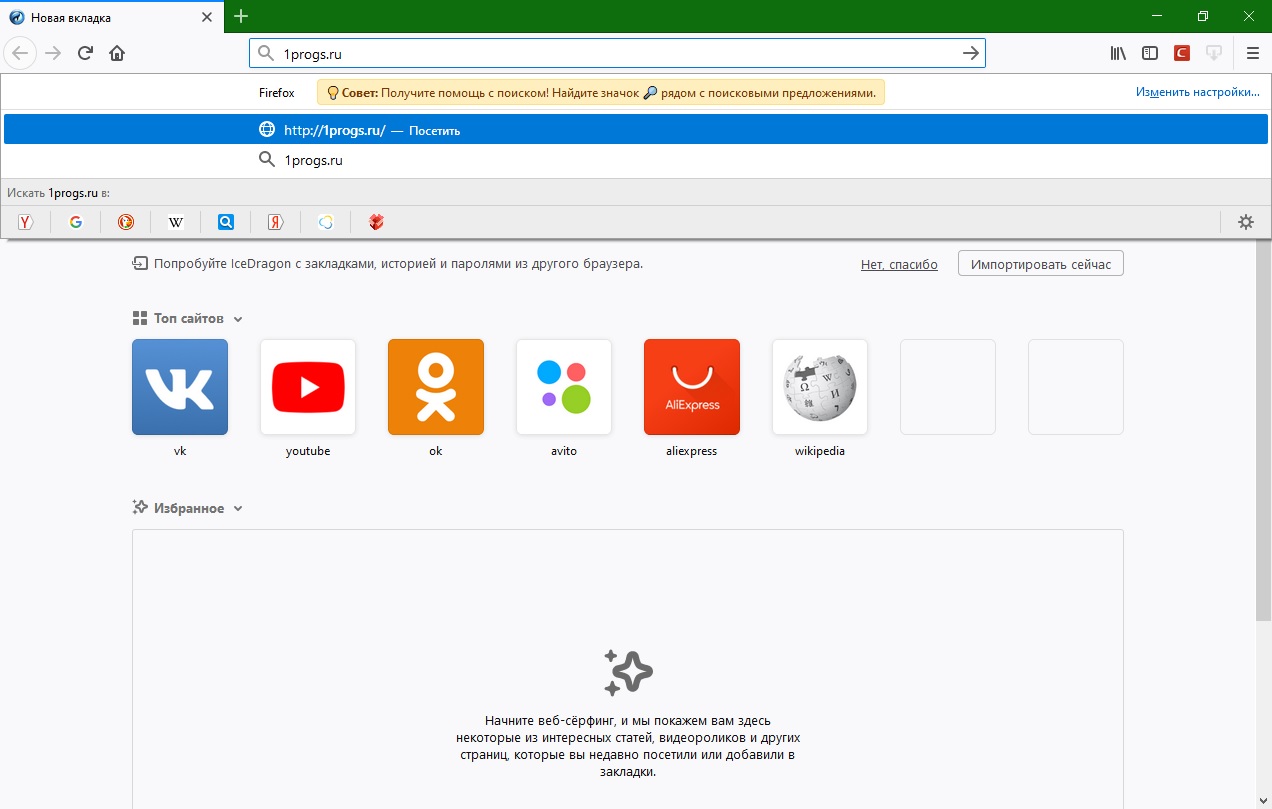The width and height of the screenshot is (1272, 809).
Task: Search with the Google engine icon
Action: point(76,222)
